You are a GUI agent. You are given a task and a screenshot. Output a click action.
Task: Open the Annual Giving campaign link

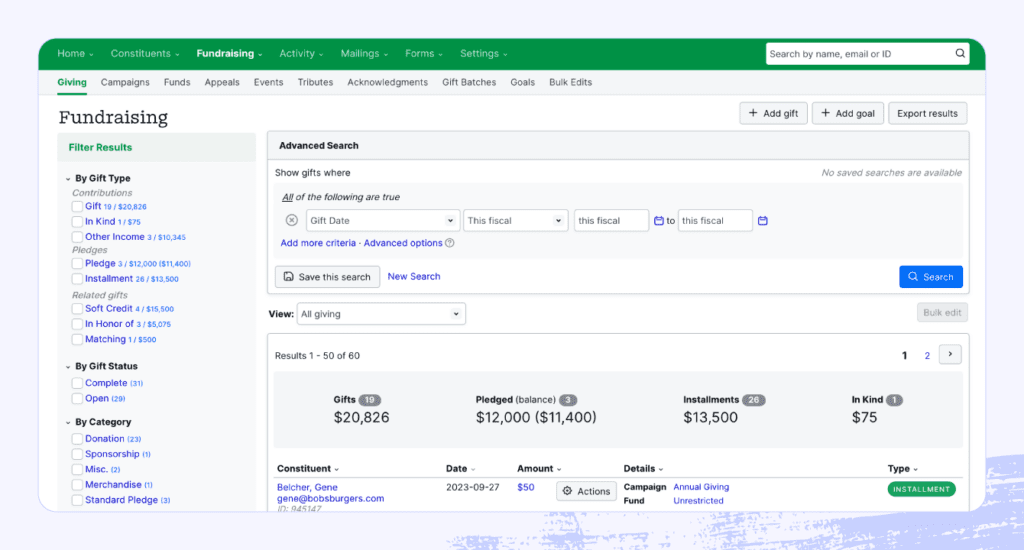(701, 487)
